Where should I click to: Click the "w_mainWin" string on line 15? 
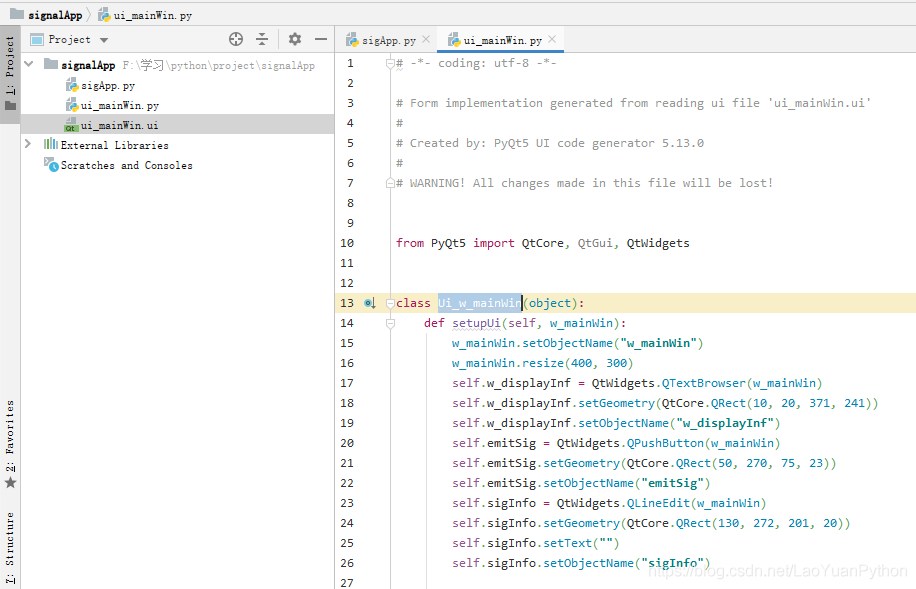658,343
